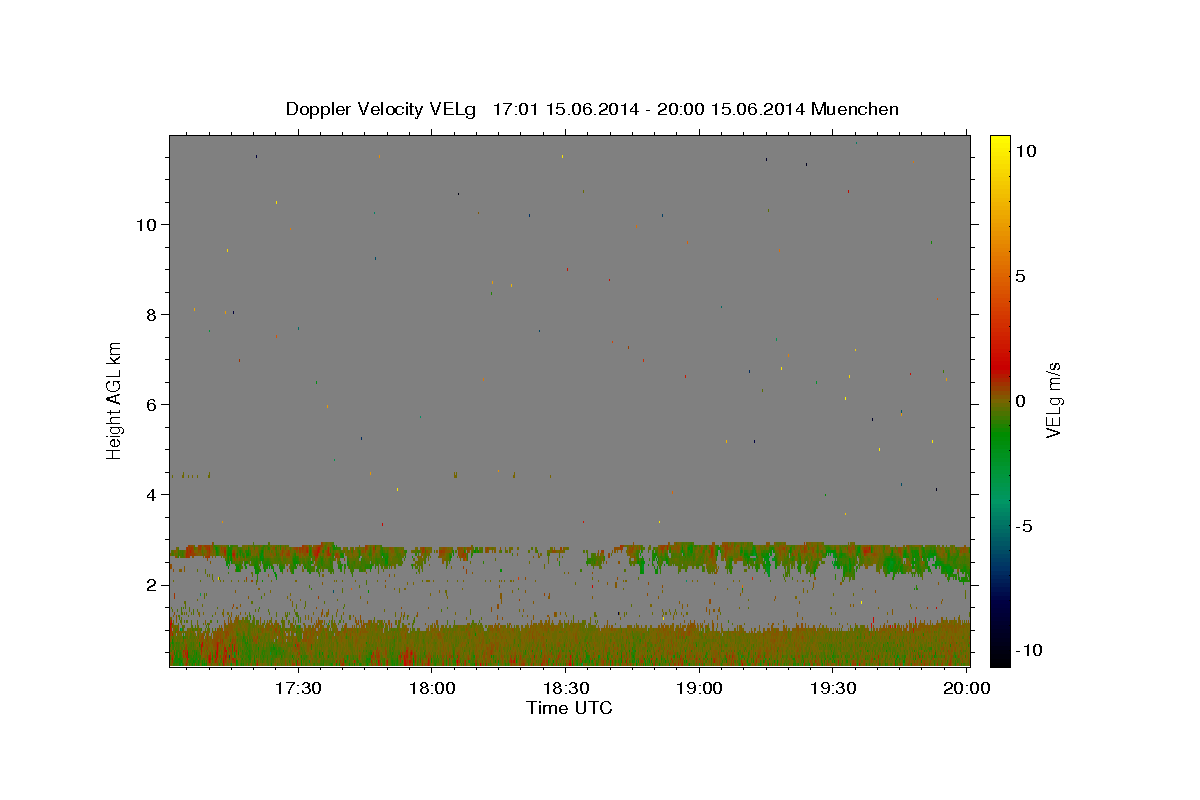The height and width of the screenshot is (800, 1200).
Task: Click the 19:30 time tick label
Action: coord(833,689)
